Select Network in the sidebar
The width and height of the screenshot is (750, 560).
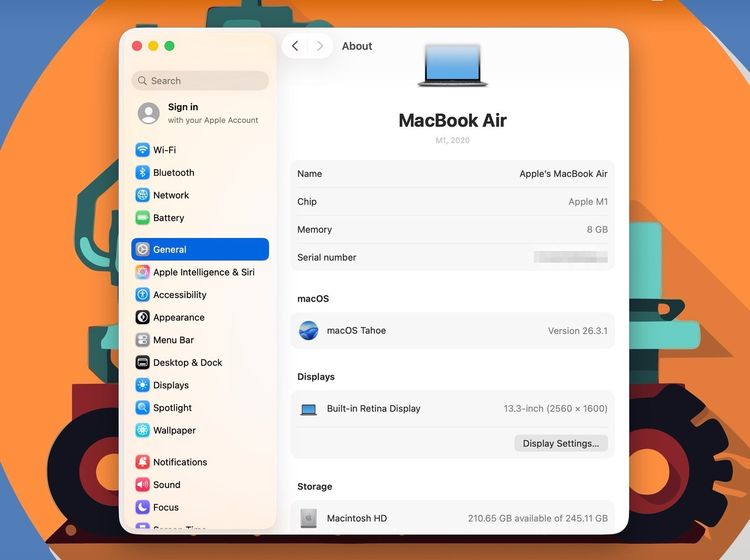(200, 195)
